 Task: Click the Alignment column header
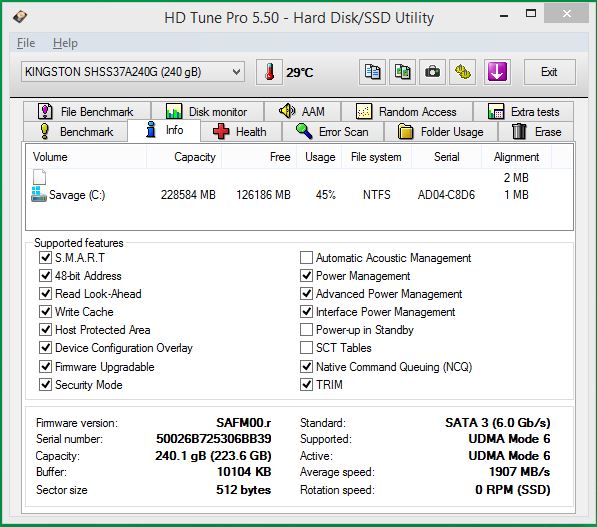(x=516, y=157)
